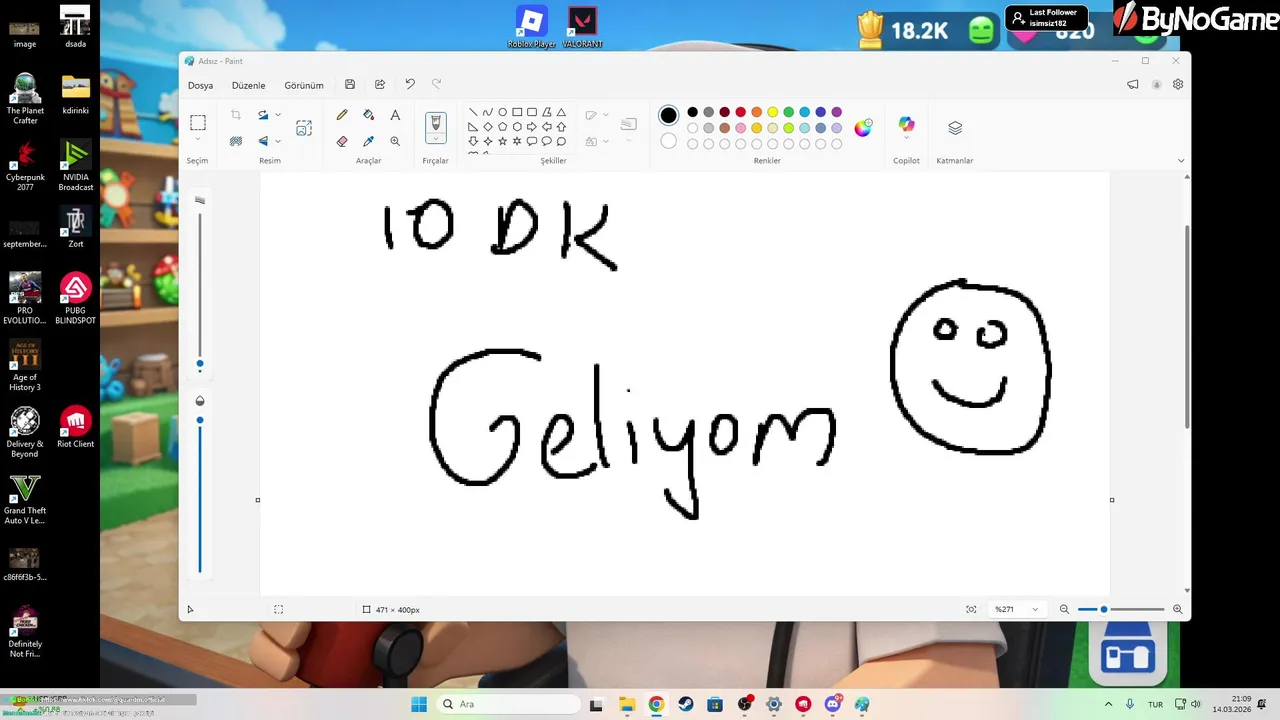This screenshot has width=1280, height=720.
Task: Click the Save icon in title bar
Action: (350, 85)
